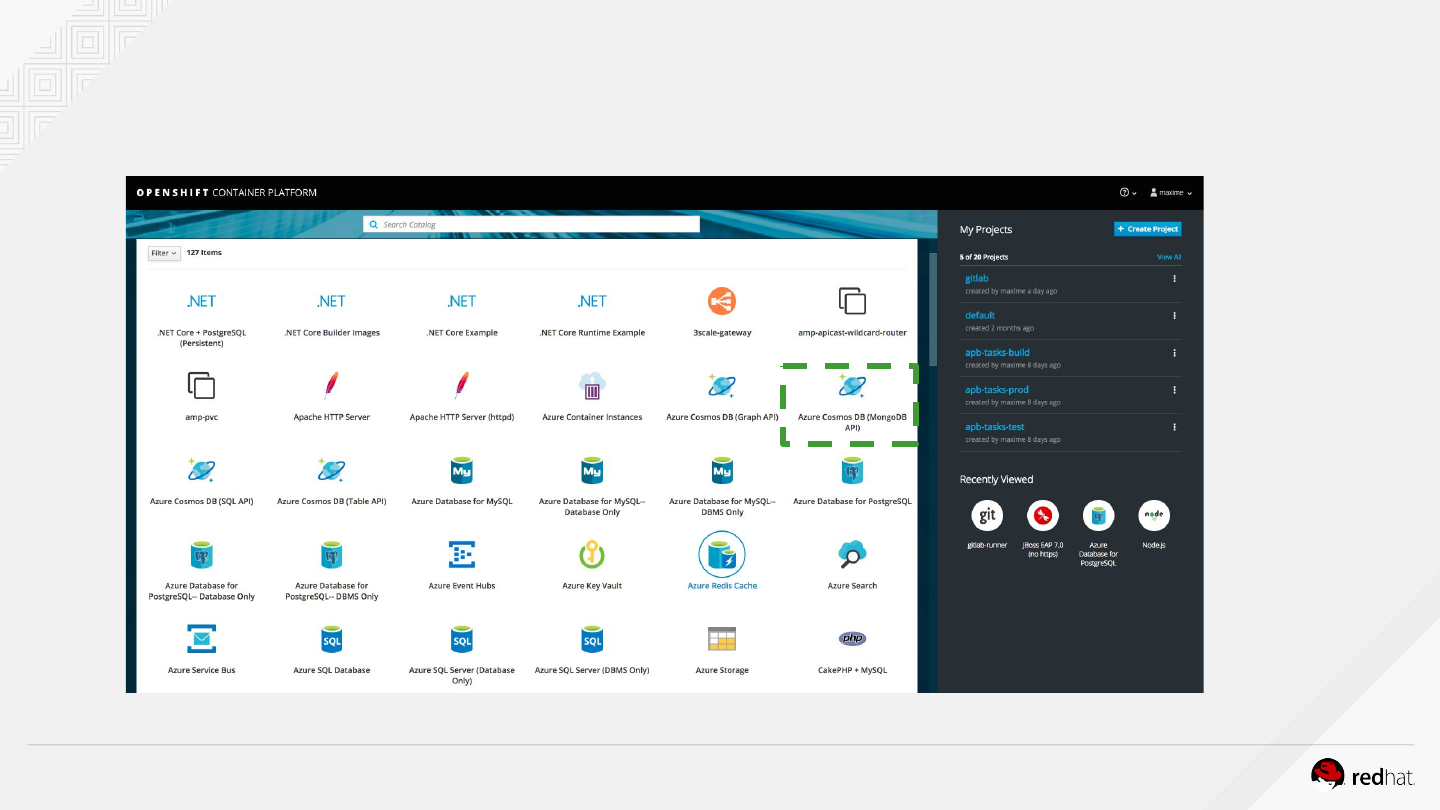Open the default project link
The width and height of the screenshot is (1440, 810).
click(x=980, y=315)
